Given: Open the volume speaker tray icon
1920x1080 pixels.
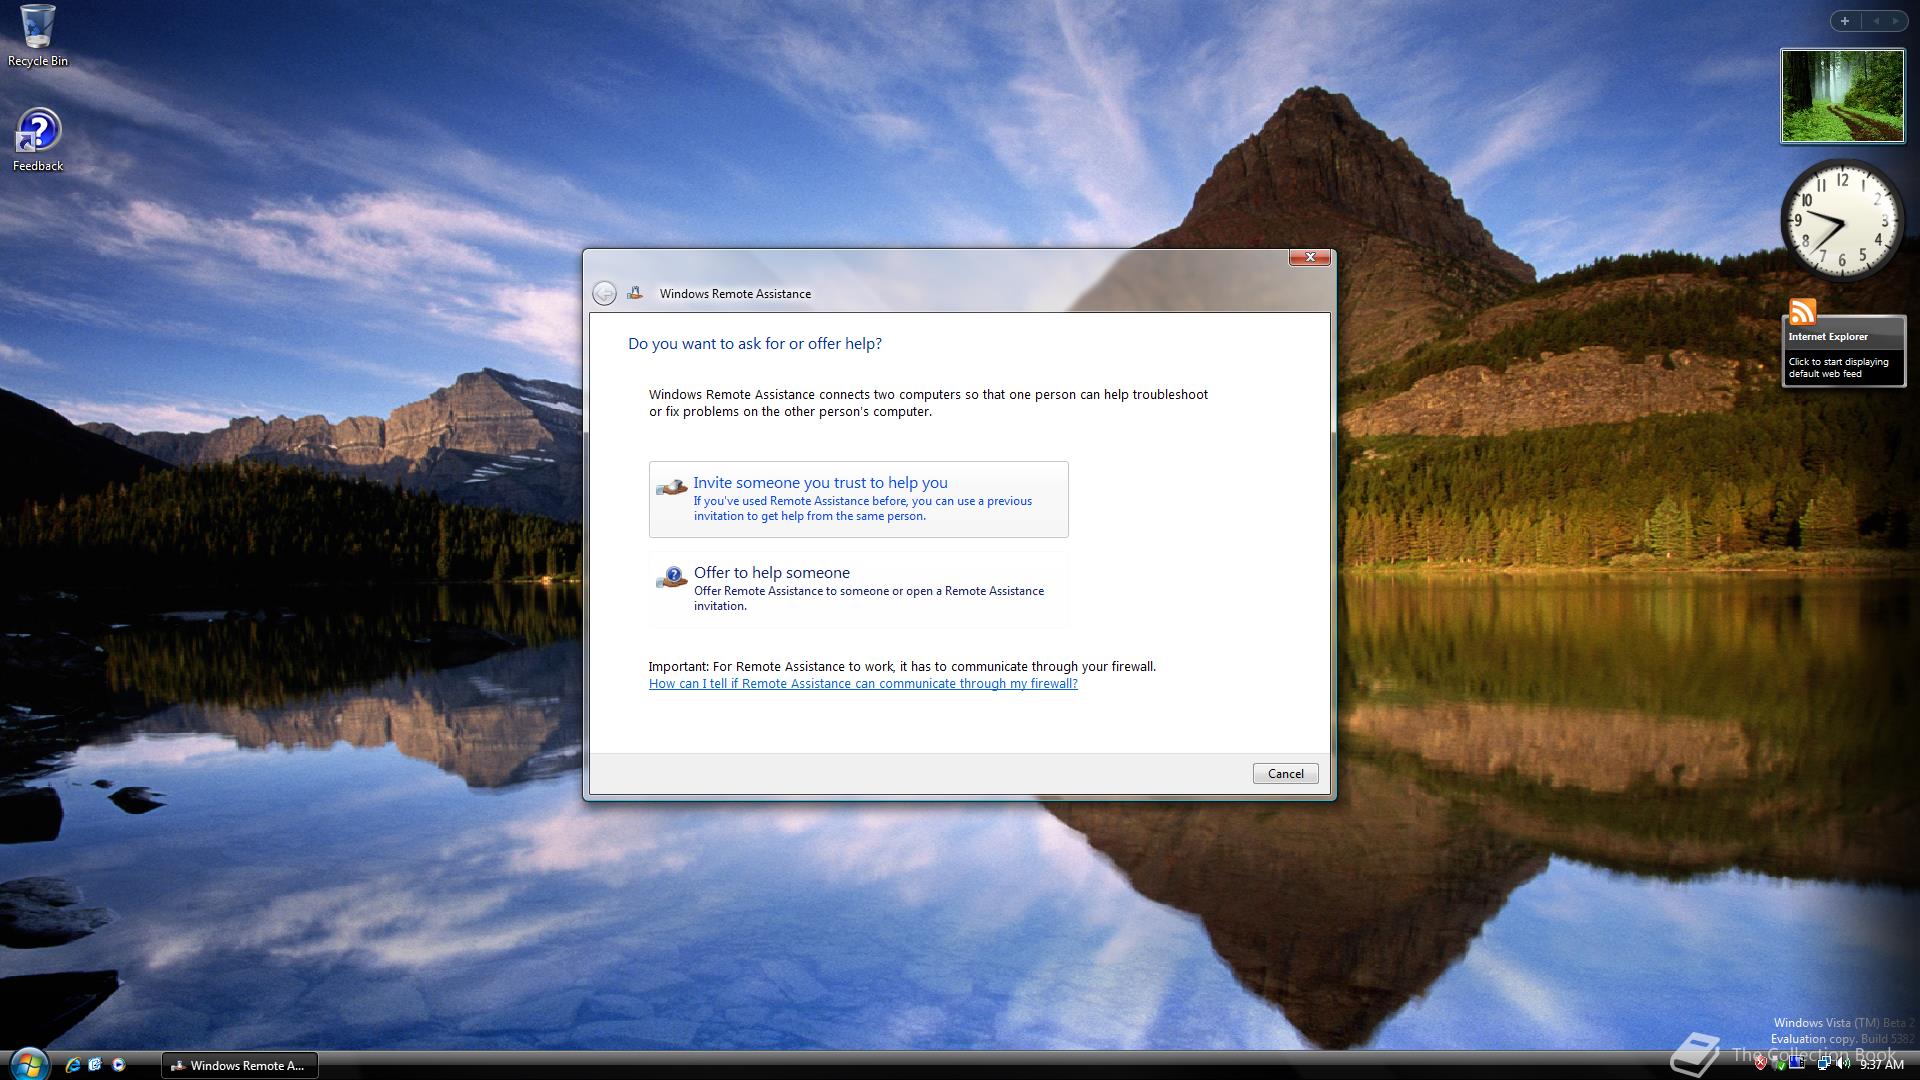Looking at the screenshot, I should point(1842,1063).
